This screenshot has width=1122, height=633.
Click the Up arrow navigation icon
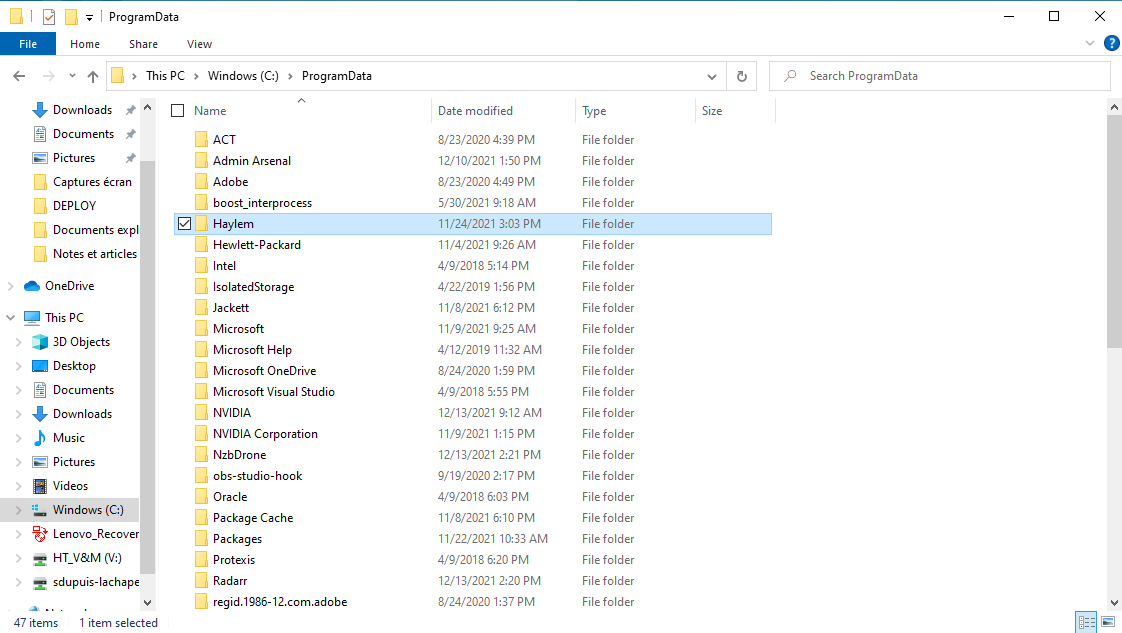[93, 76]
